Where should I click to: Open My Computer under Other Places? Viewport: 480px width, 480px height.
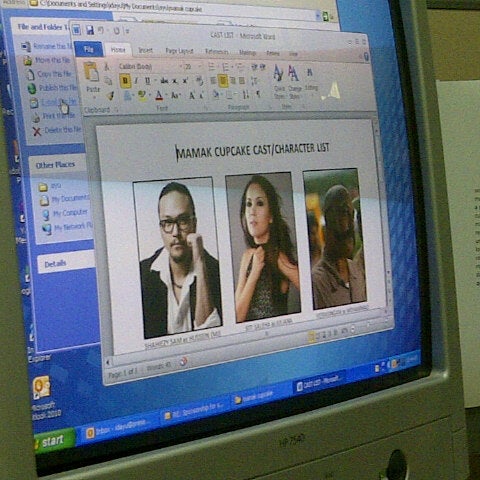point(65,213)
